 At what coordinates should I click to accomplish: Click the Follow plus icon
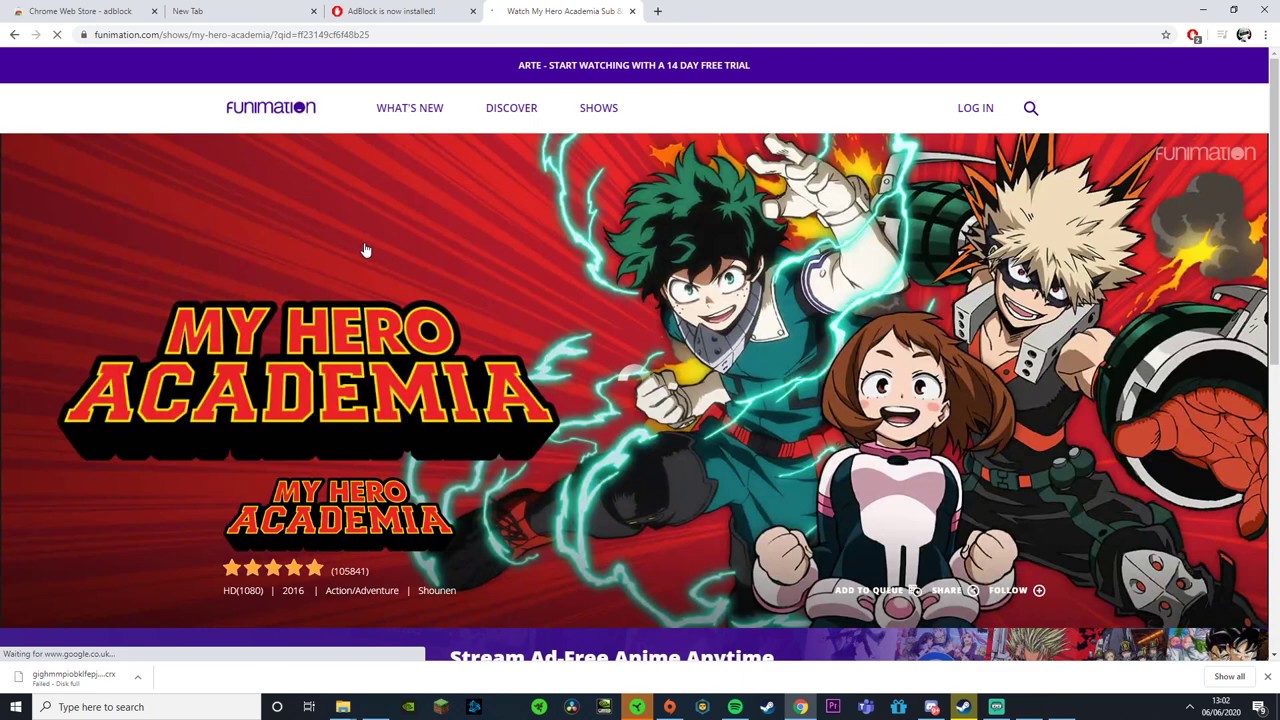pyautogui.click(x=1039, y=591)
